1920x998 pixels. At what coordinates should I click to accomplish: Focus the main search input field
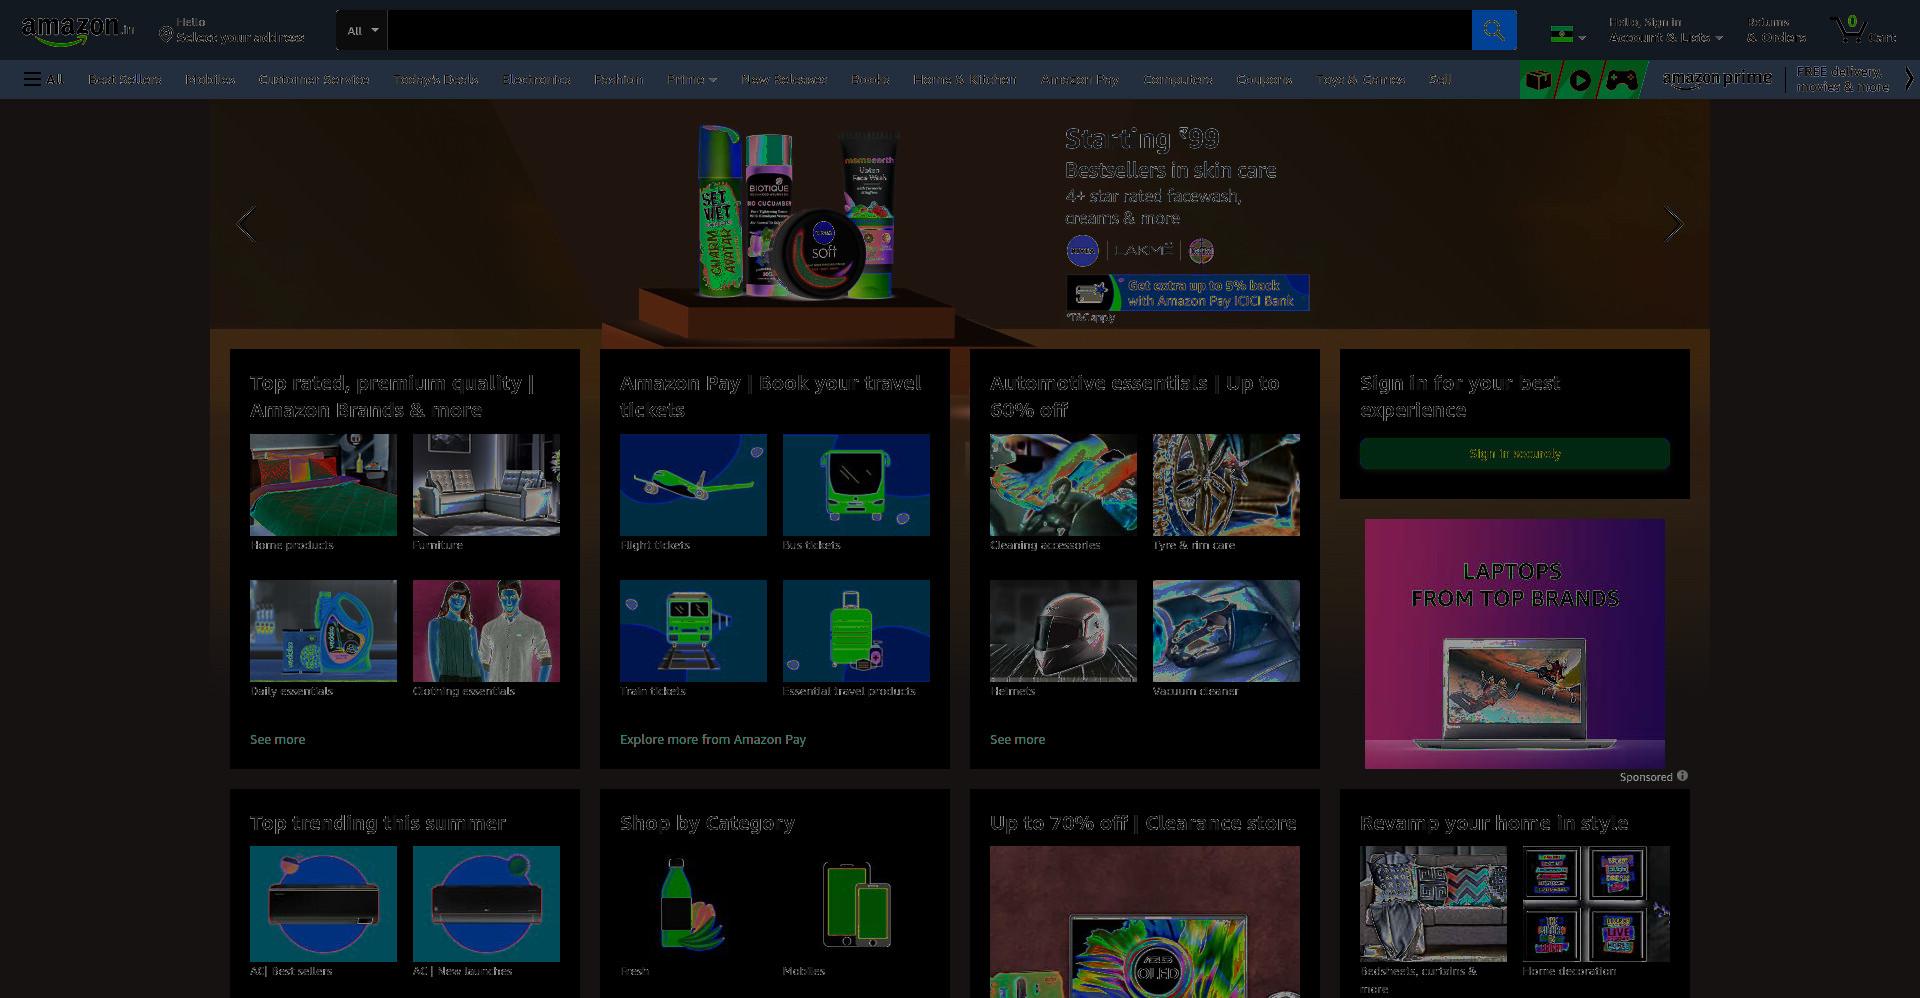(x=930, y=30)
